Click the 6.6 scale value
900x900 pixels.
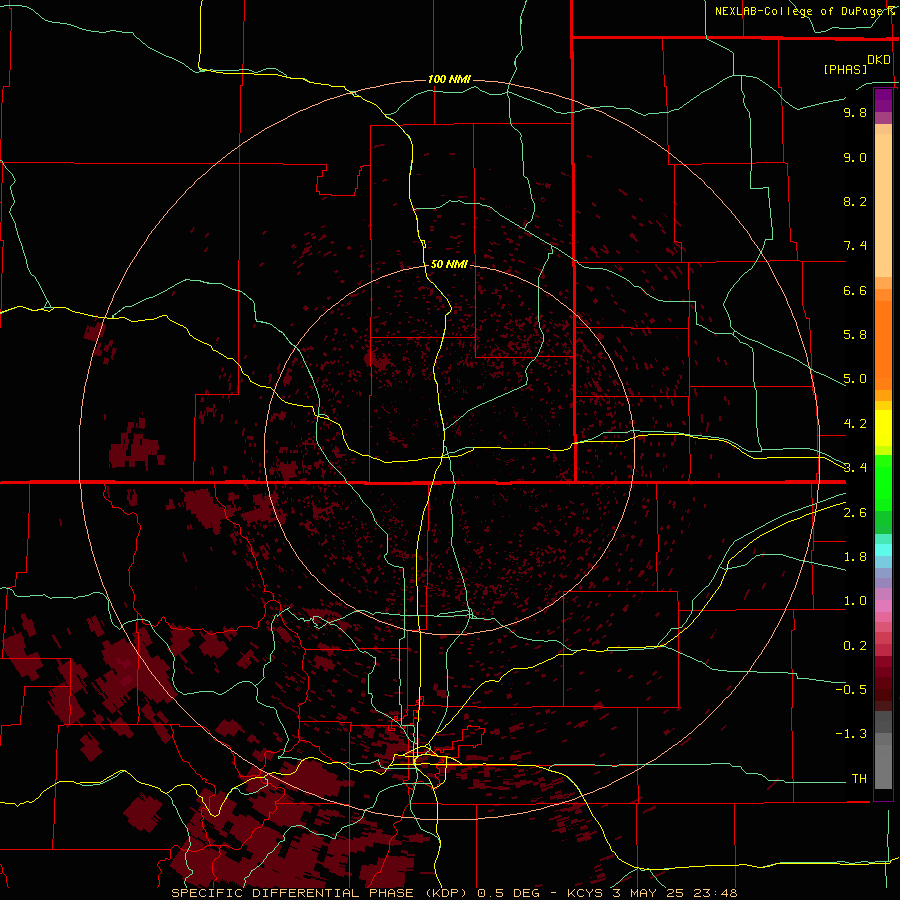[x=855, y=290]
